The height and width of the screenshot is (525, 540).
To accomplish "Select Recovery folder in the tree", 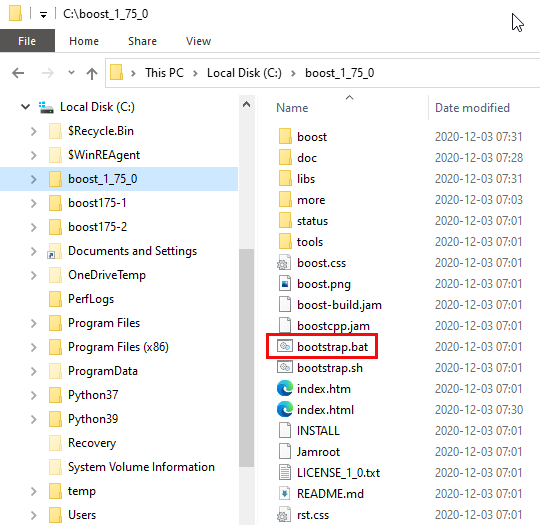I will (92, 443).
